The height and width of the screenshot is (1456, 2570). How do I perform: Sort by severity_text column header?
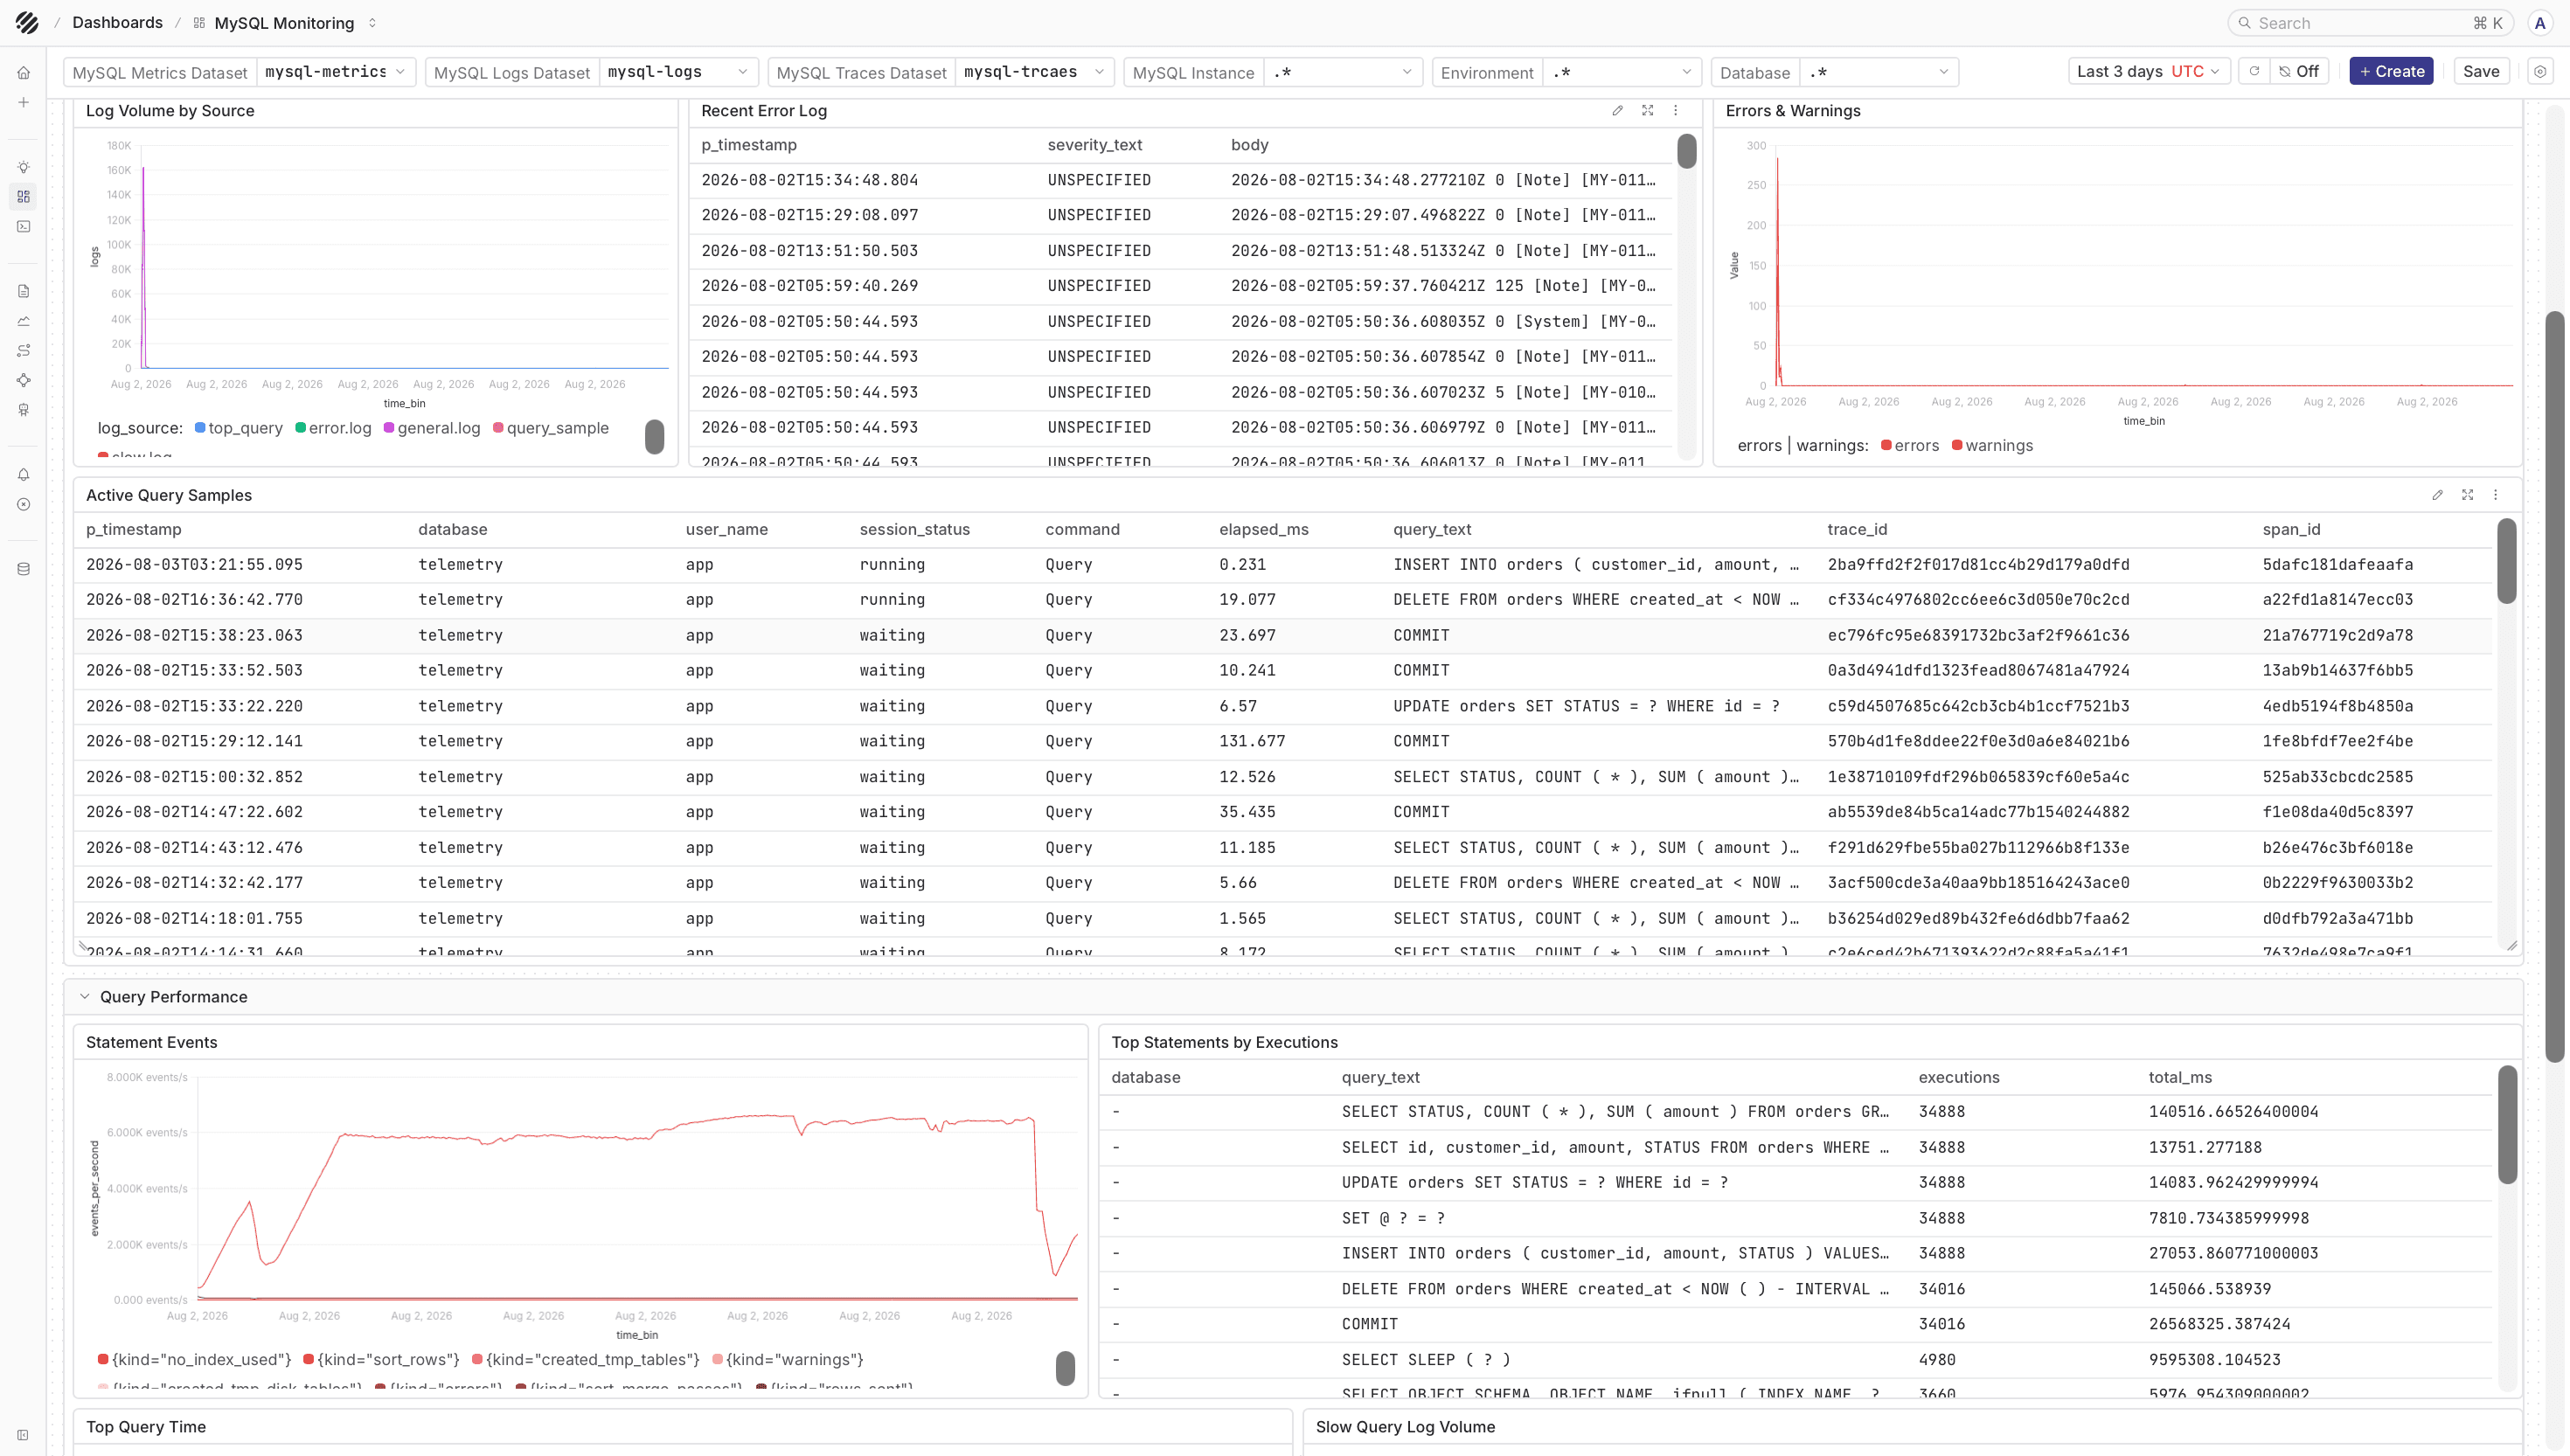[1094, 145]
